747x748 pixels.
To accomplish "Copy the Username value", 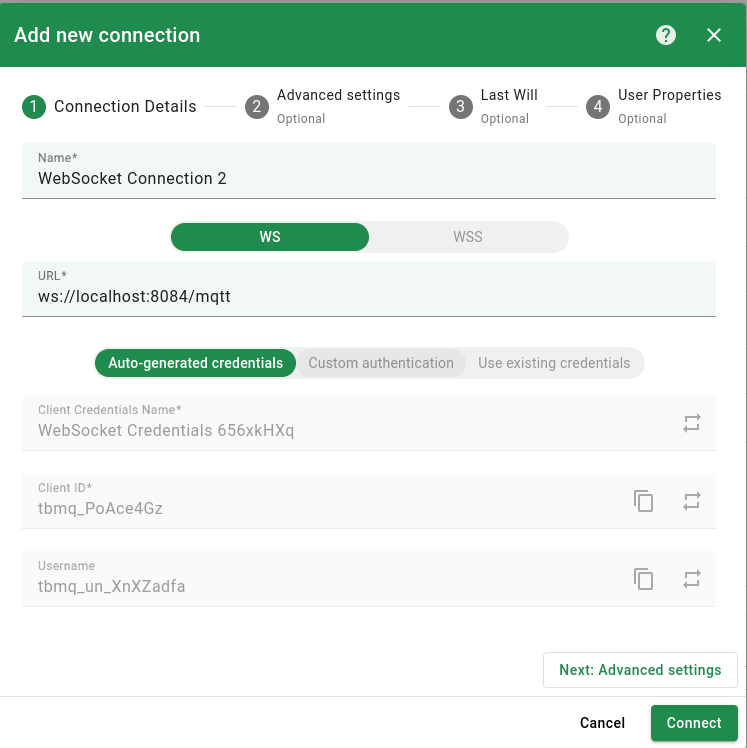I will click(644, 579).
